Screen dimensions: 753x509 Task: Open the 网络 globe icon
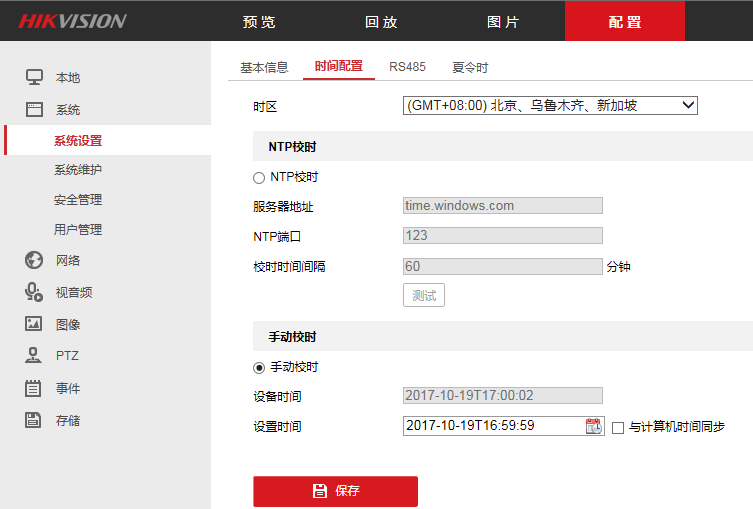coord(34,260)
